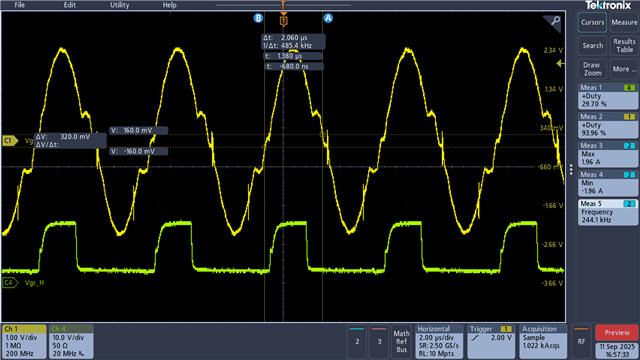
Task: Toggle channel 3 button on
Action: tap(379, 341)
